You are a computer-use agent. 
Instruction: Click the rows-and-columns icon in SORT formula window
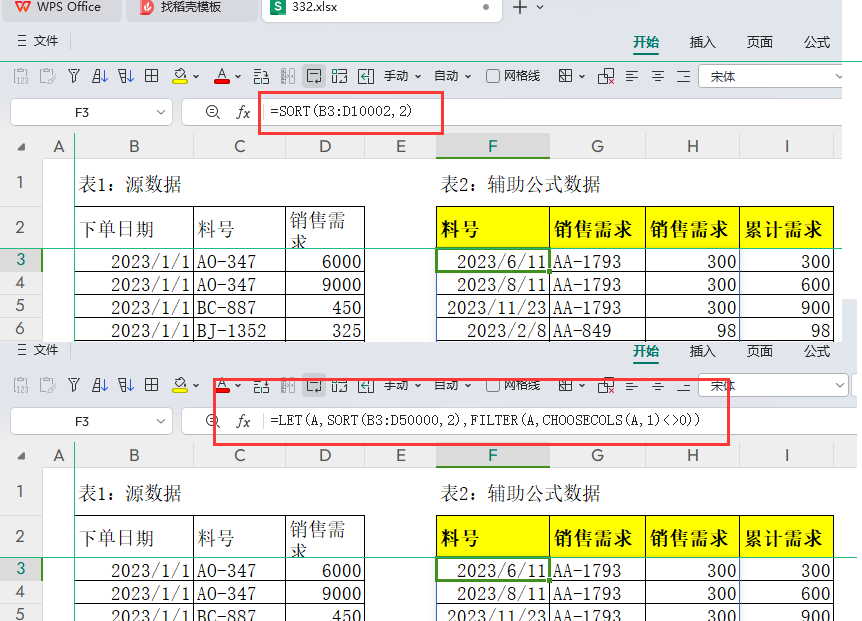coord(261,76)
